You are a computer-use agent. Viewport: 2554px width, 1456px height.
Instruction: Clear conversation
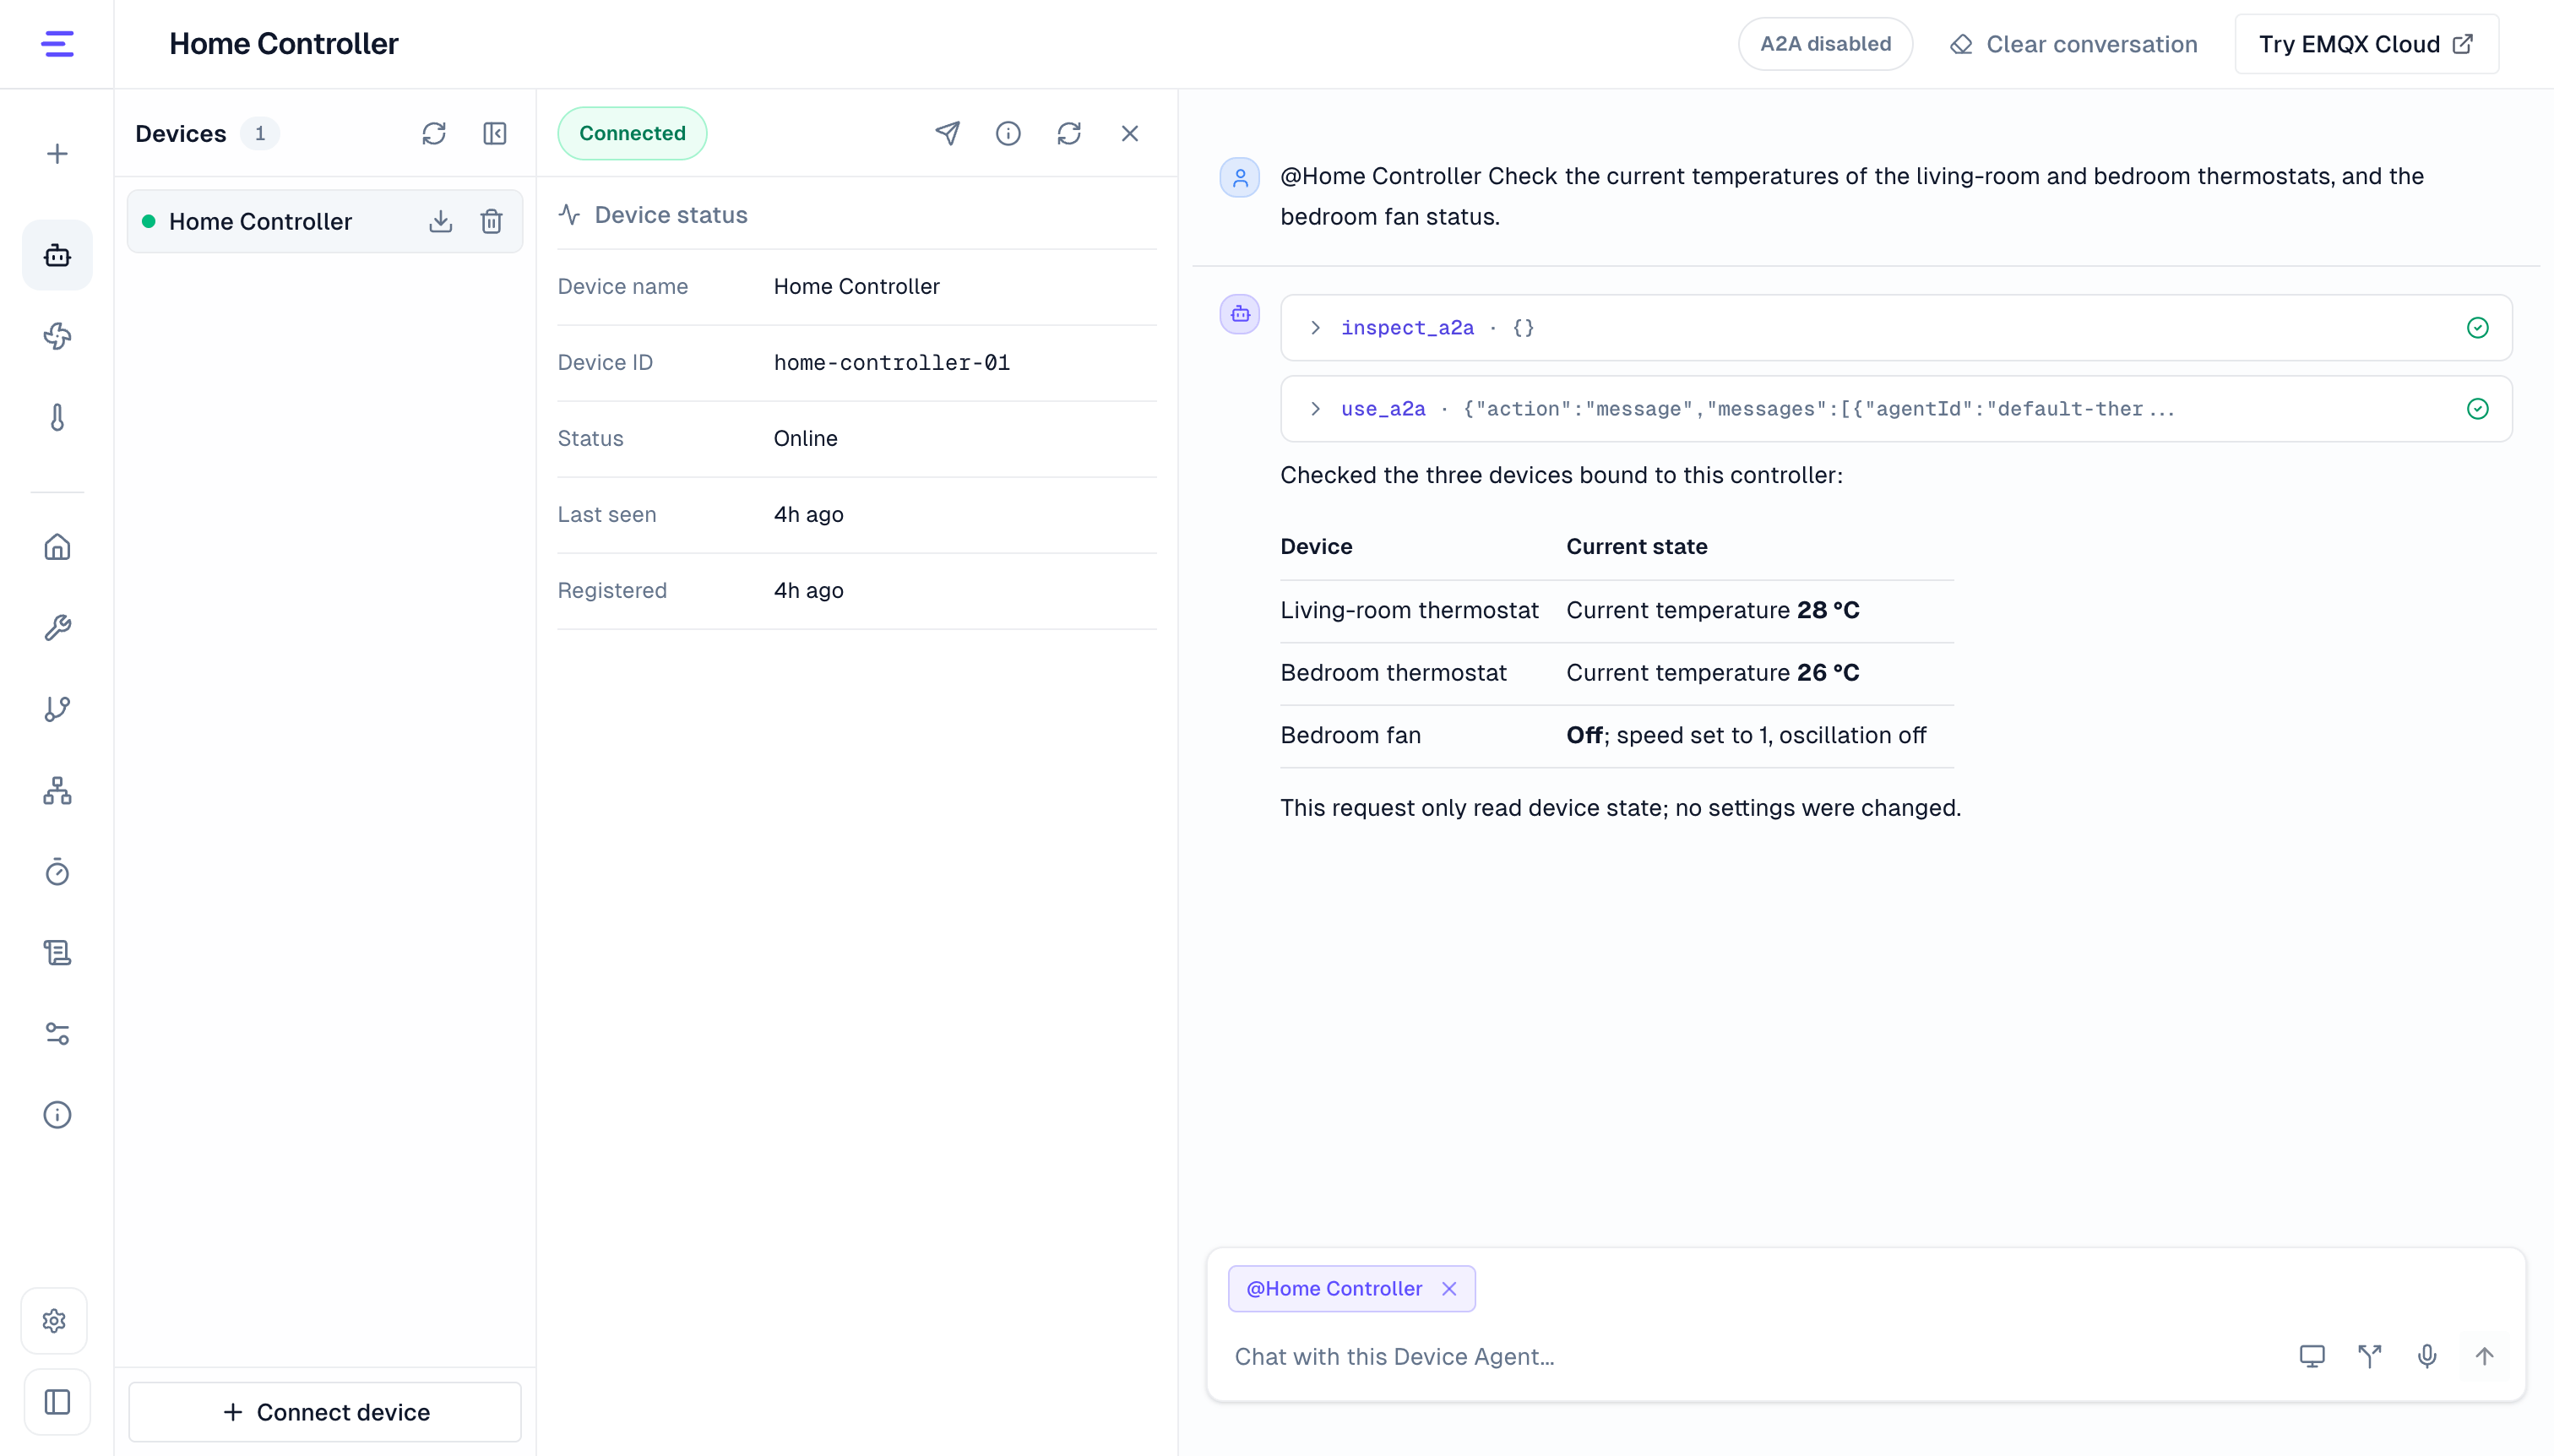click(x=2074, y=44)
